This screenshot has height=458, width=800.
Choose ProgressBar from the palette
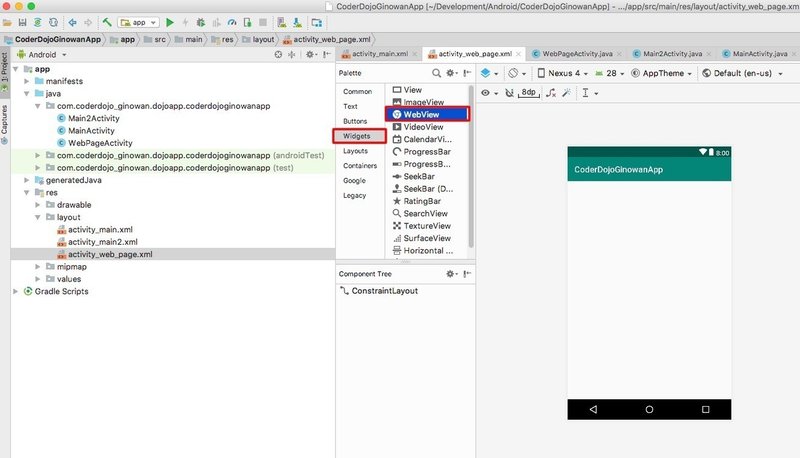tap(422, 151)
